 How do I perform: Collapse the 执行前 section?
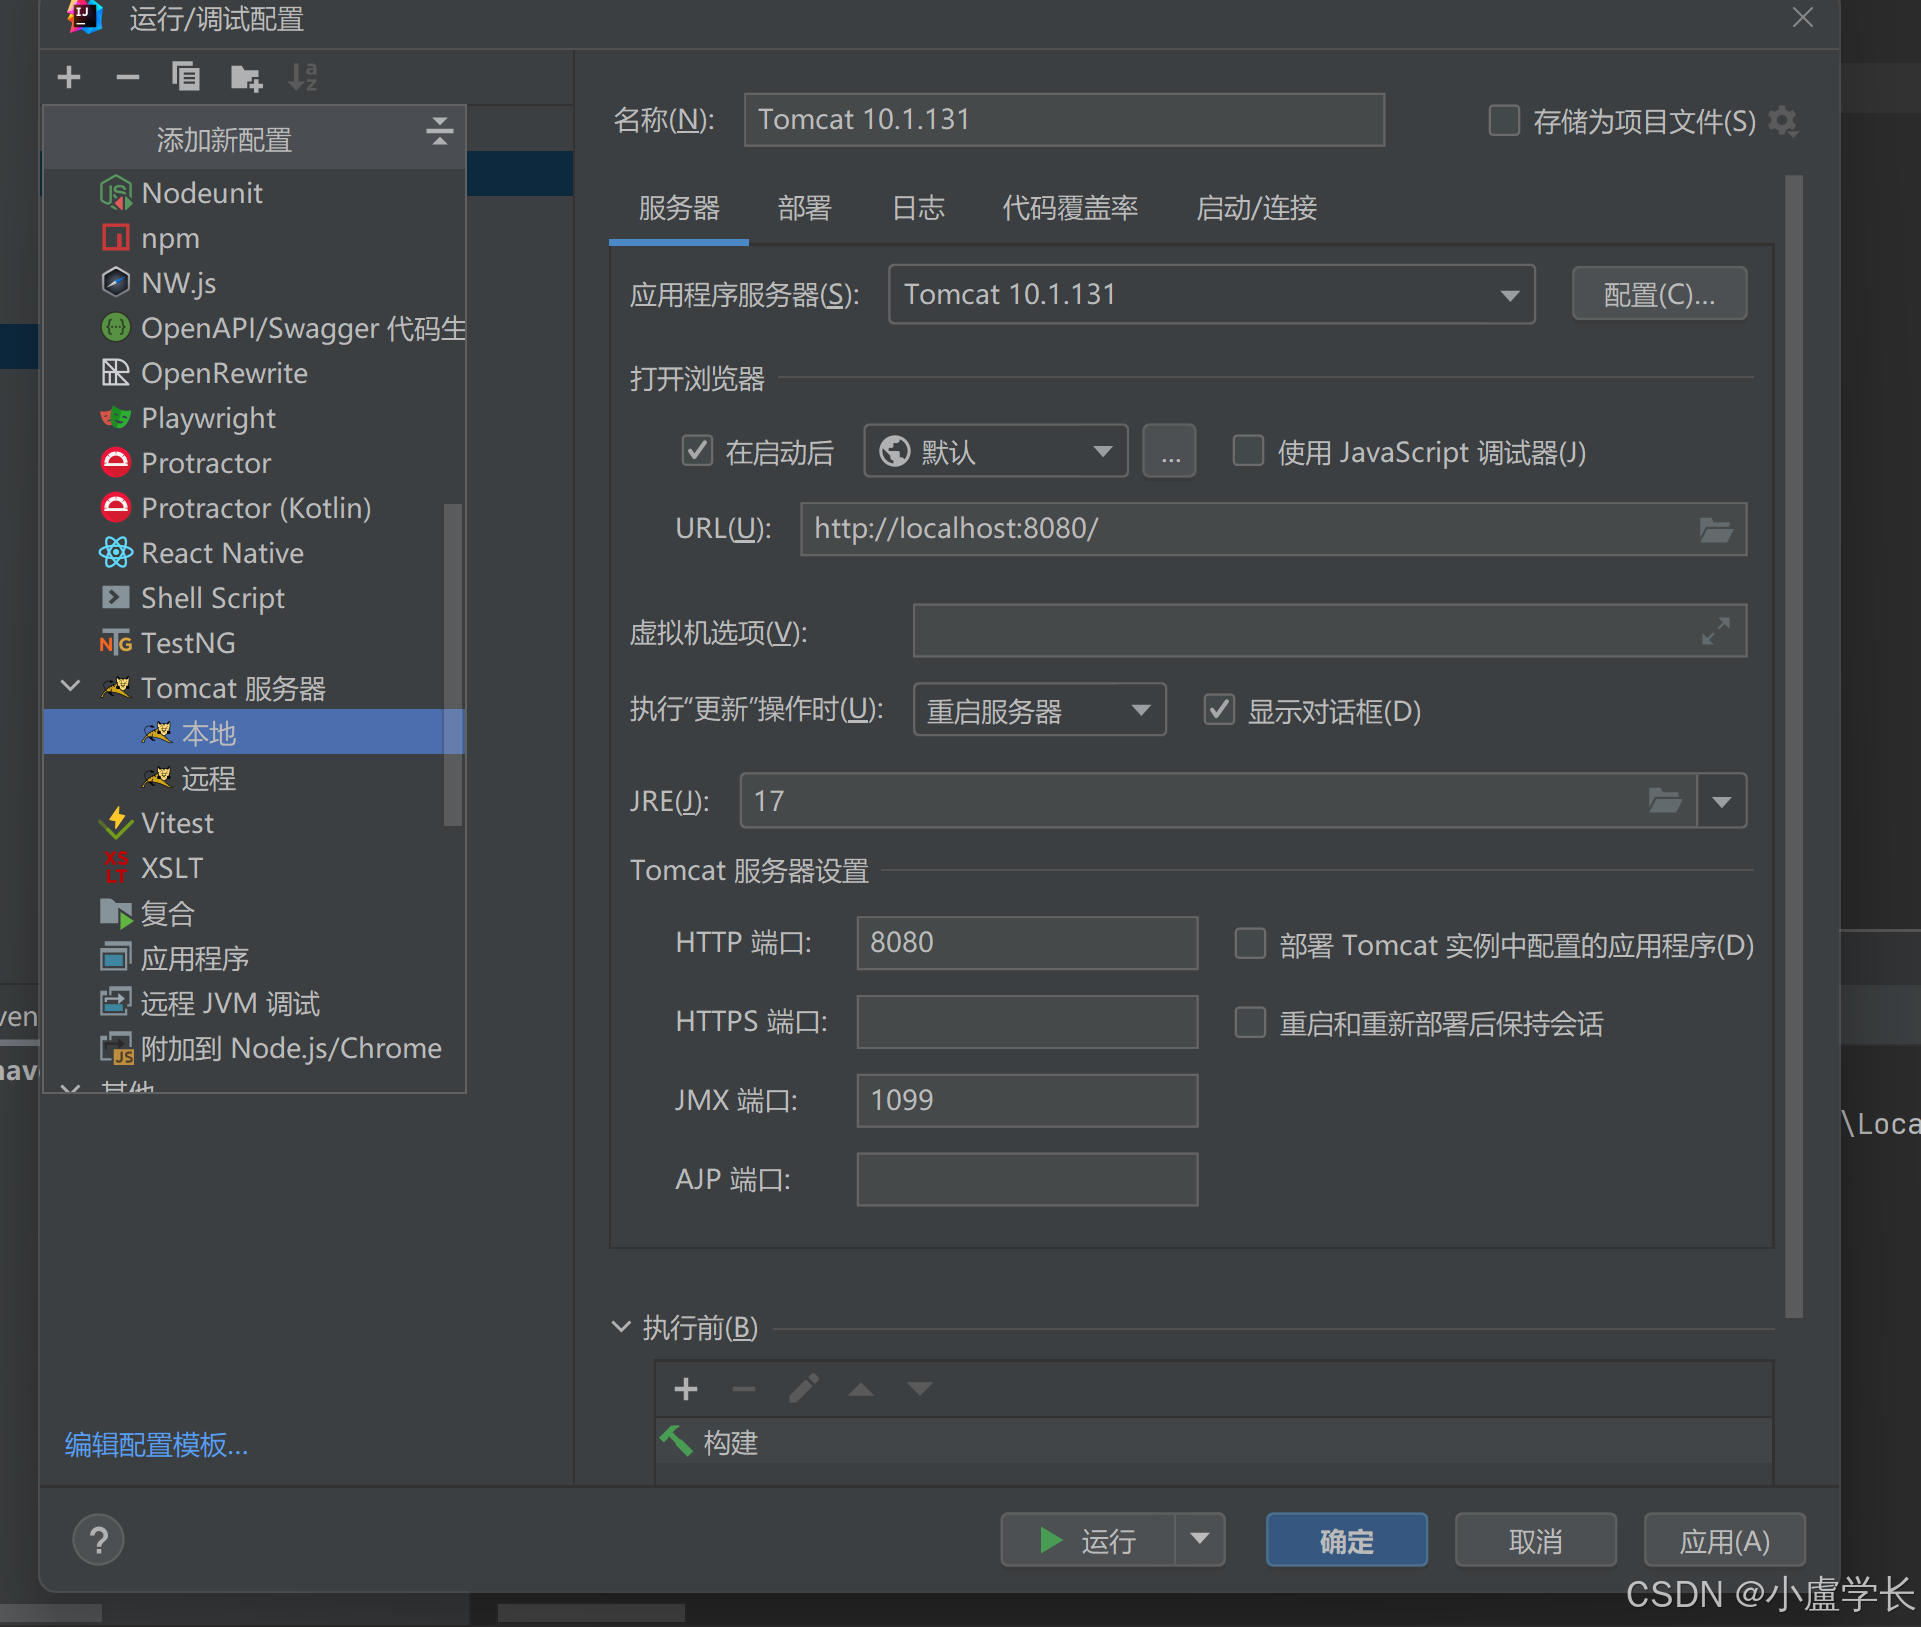(621, 1327)
